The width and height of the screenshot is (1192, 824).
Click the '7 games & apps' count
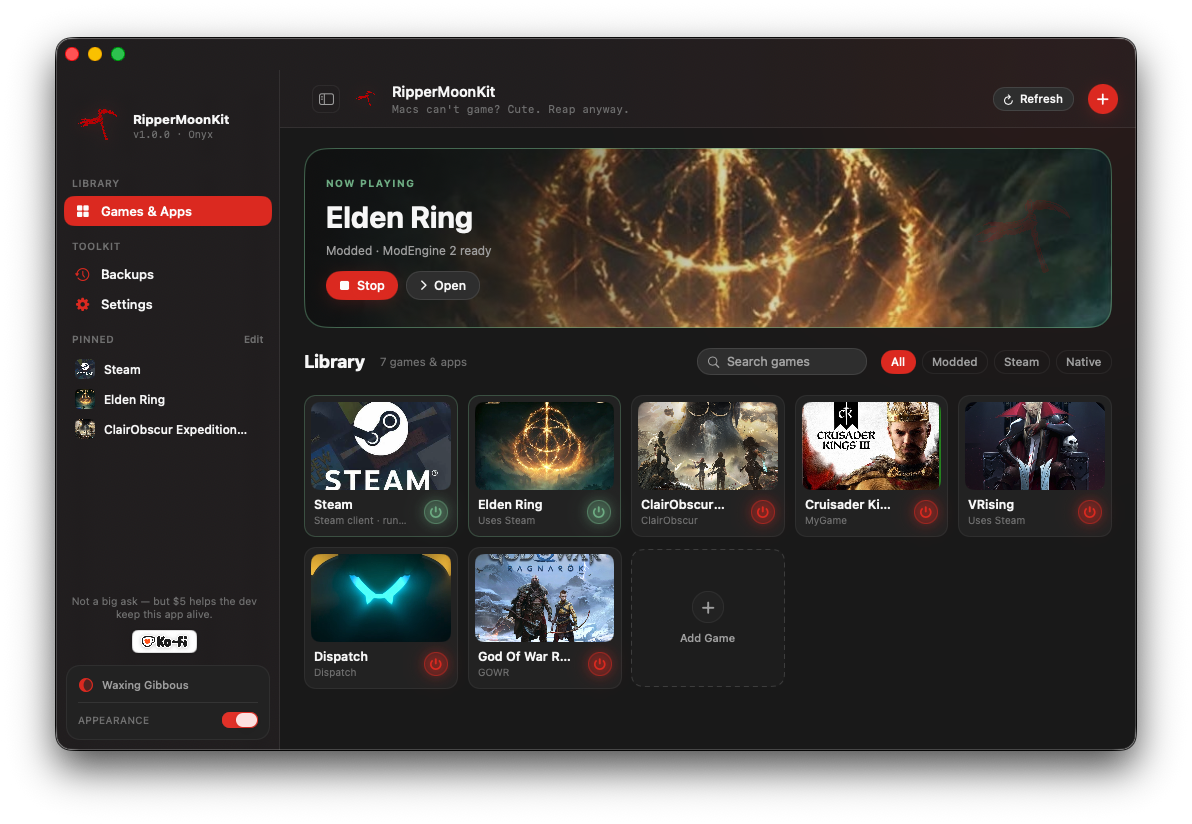[x=423, y=362]
